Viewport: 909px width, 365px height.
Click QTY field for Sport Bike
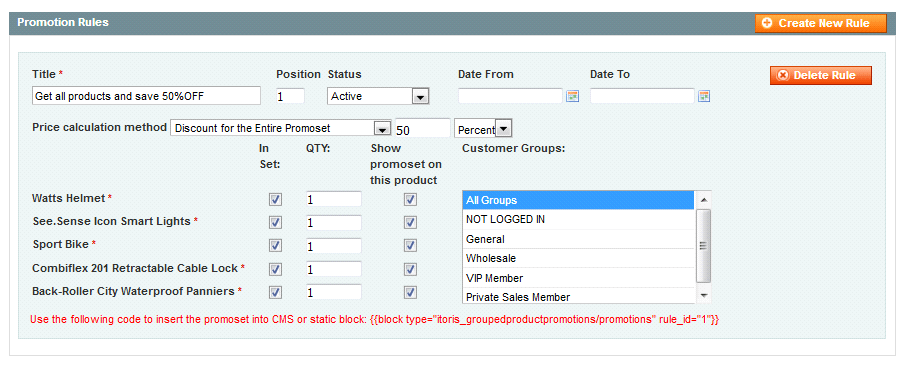(334, 246)
